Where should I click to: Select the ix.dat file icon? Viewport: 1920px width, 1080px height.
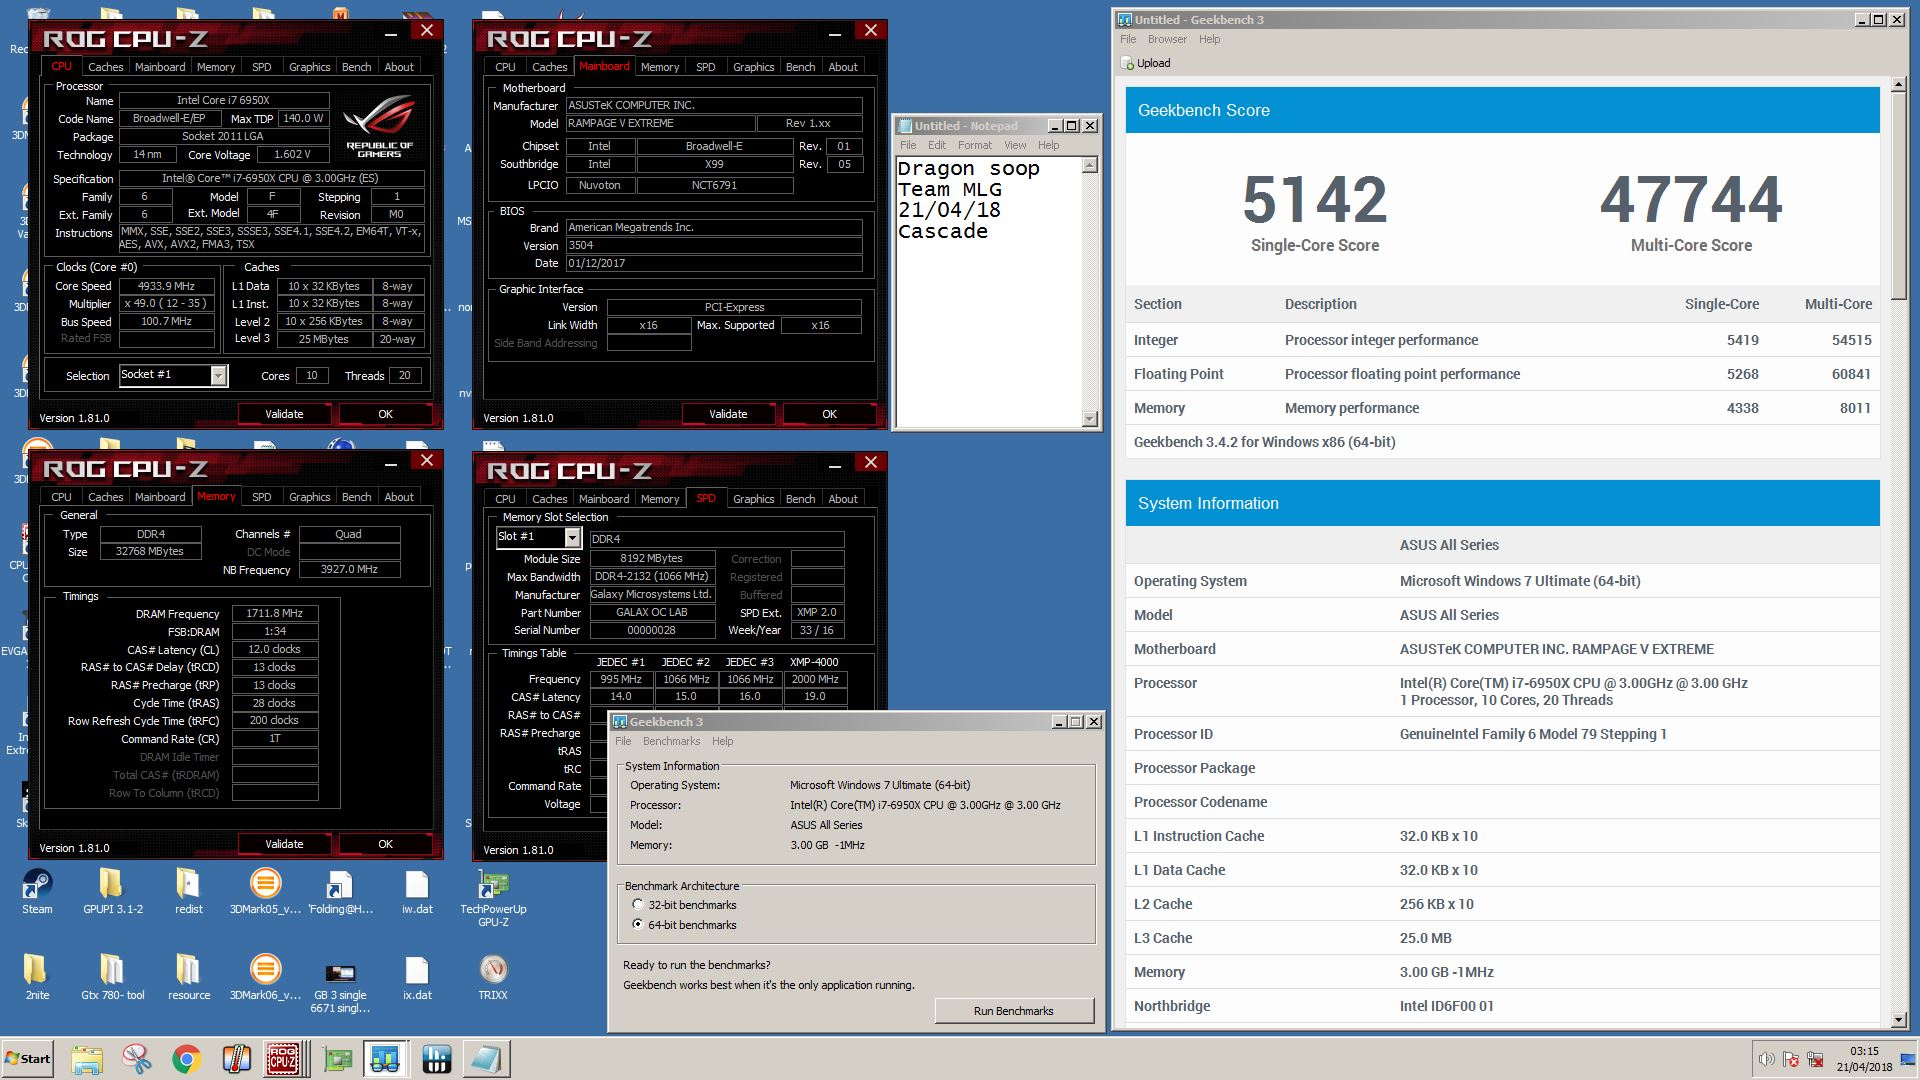pyautogui.click(x=417, y=977)
